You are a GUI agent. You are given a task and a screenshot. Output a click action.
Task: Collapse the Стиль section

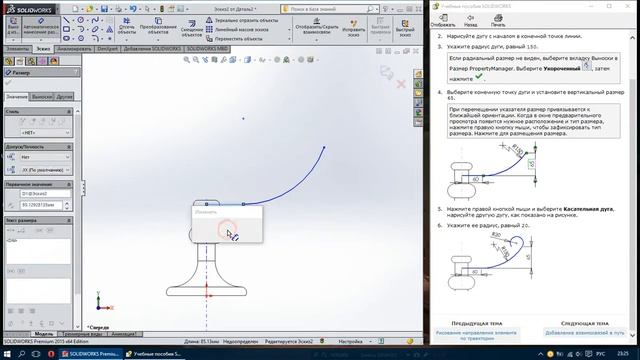[x=69, y=112]
